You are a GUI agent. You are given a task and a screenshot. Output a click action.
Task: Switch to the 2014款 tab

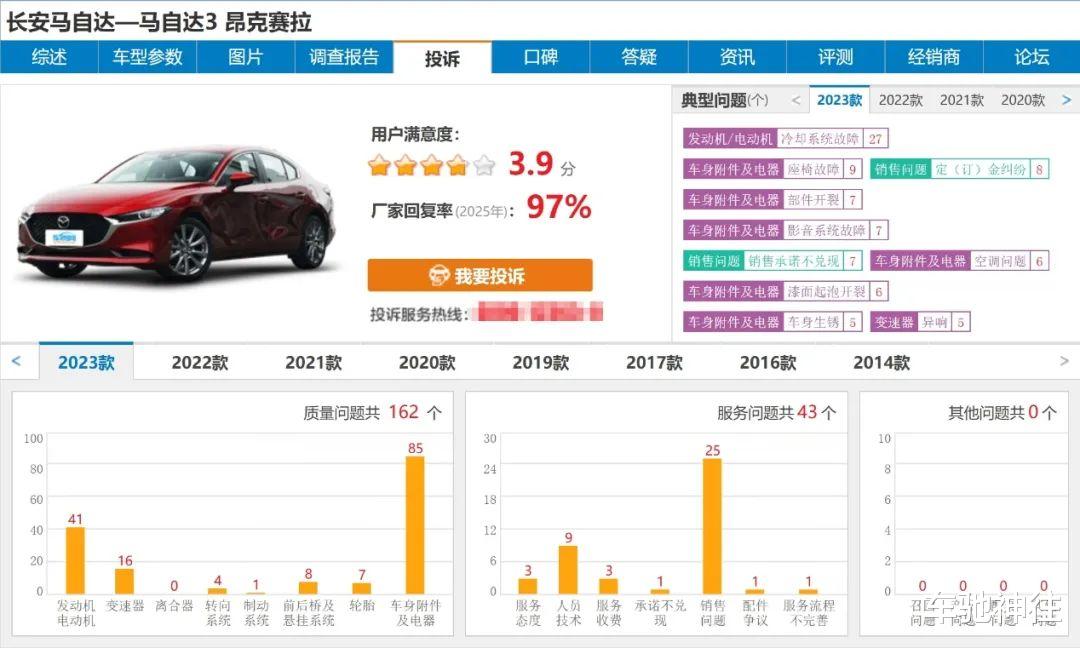click(882, 362)
